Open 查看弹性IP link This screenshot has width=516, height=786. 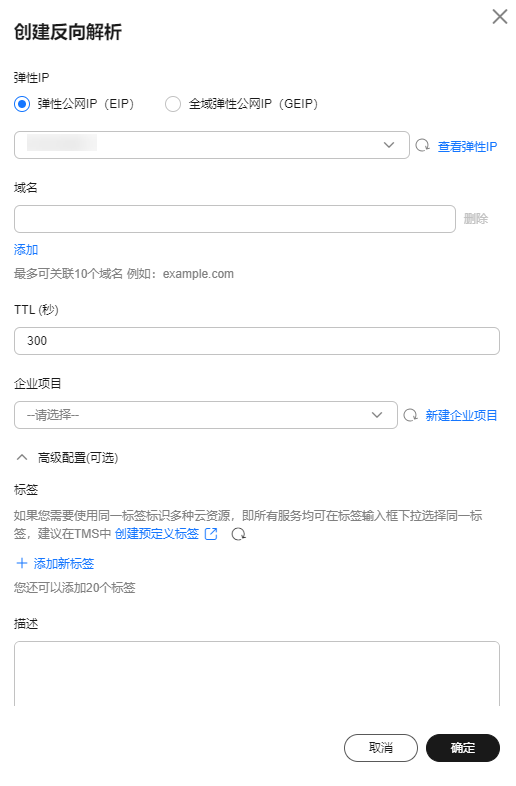467,146
